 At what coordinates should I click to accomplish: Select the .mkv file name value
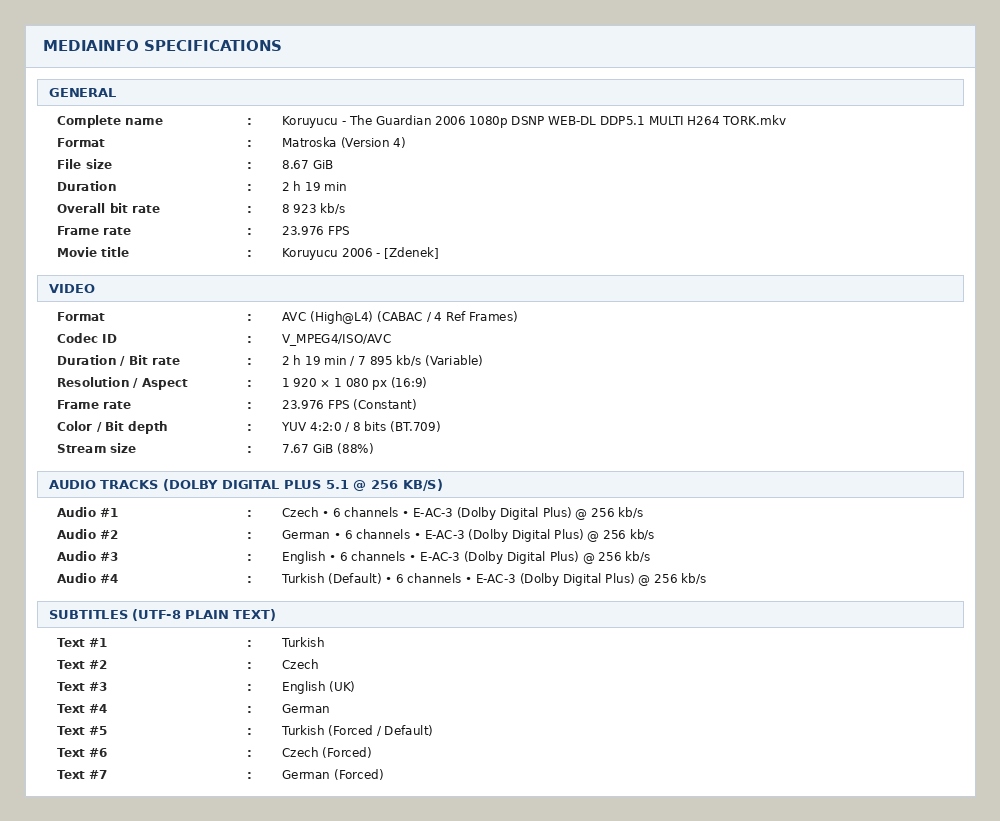[x=534, y=121]
